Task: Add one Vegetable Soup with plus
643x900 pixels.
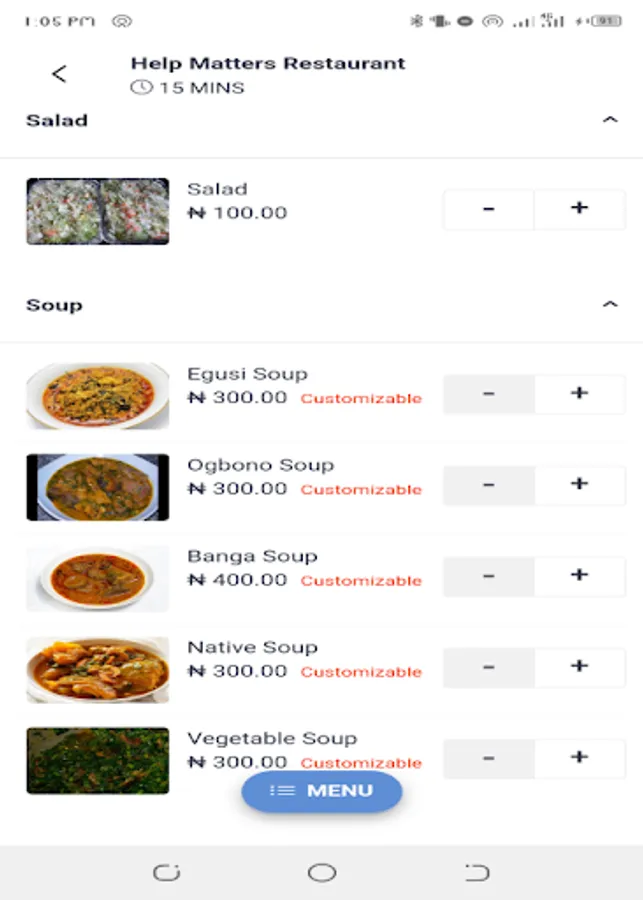Action: point(579,758)
